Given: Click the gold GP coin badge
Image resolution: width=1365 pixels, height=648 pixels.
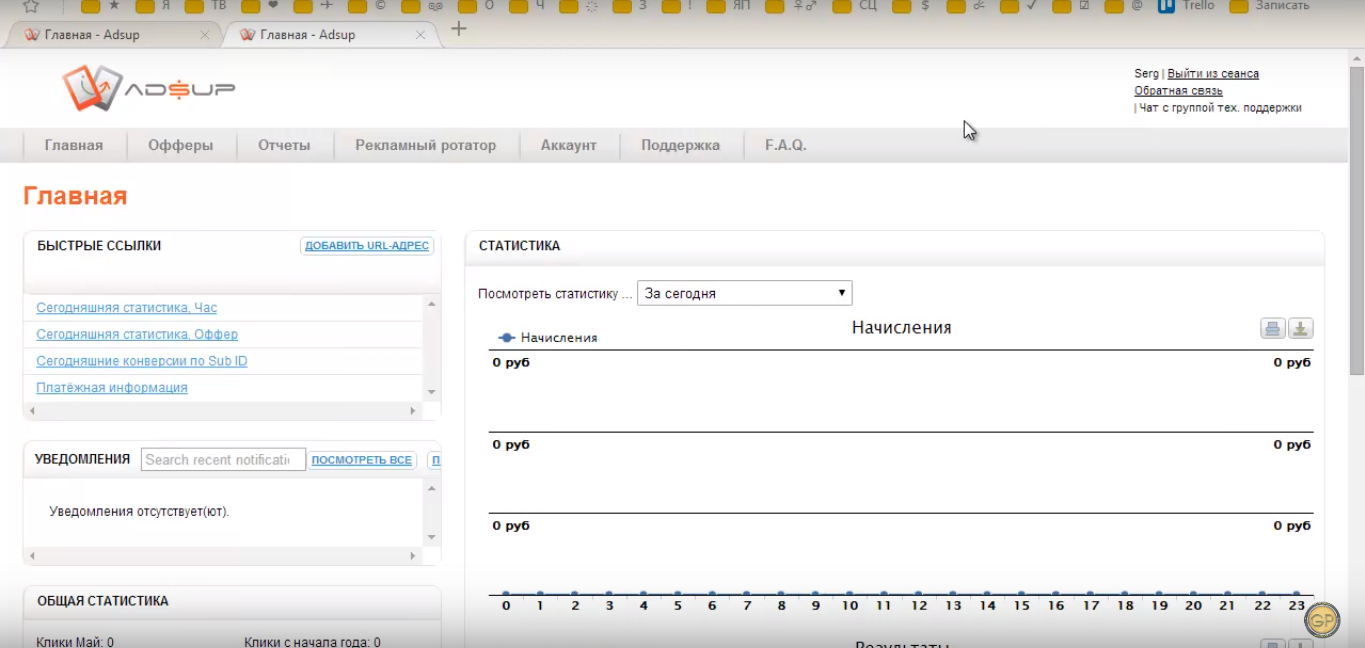Looking at the screenshot, I should tap(1322, 619).
